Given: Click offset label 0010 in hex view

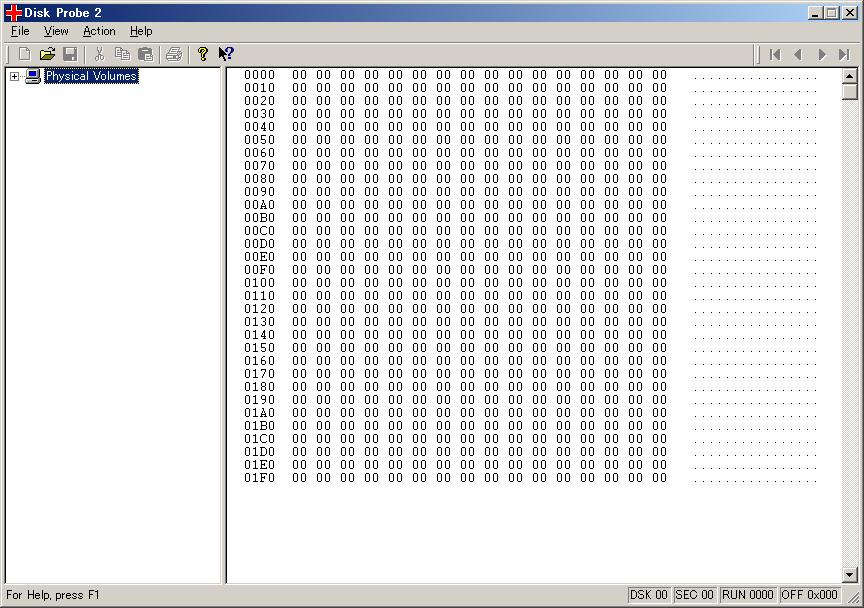Looking at the screenshot, I should click(260, 88).
